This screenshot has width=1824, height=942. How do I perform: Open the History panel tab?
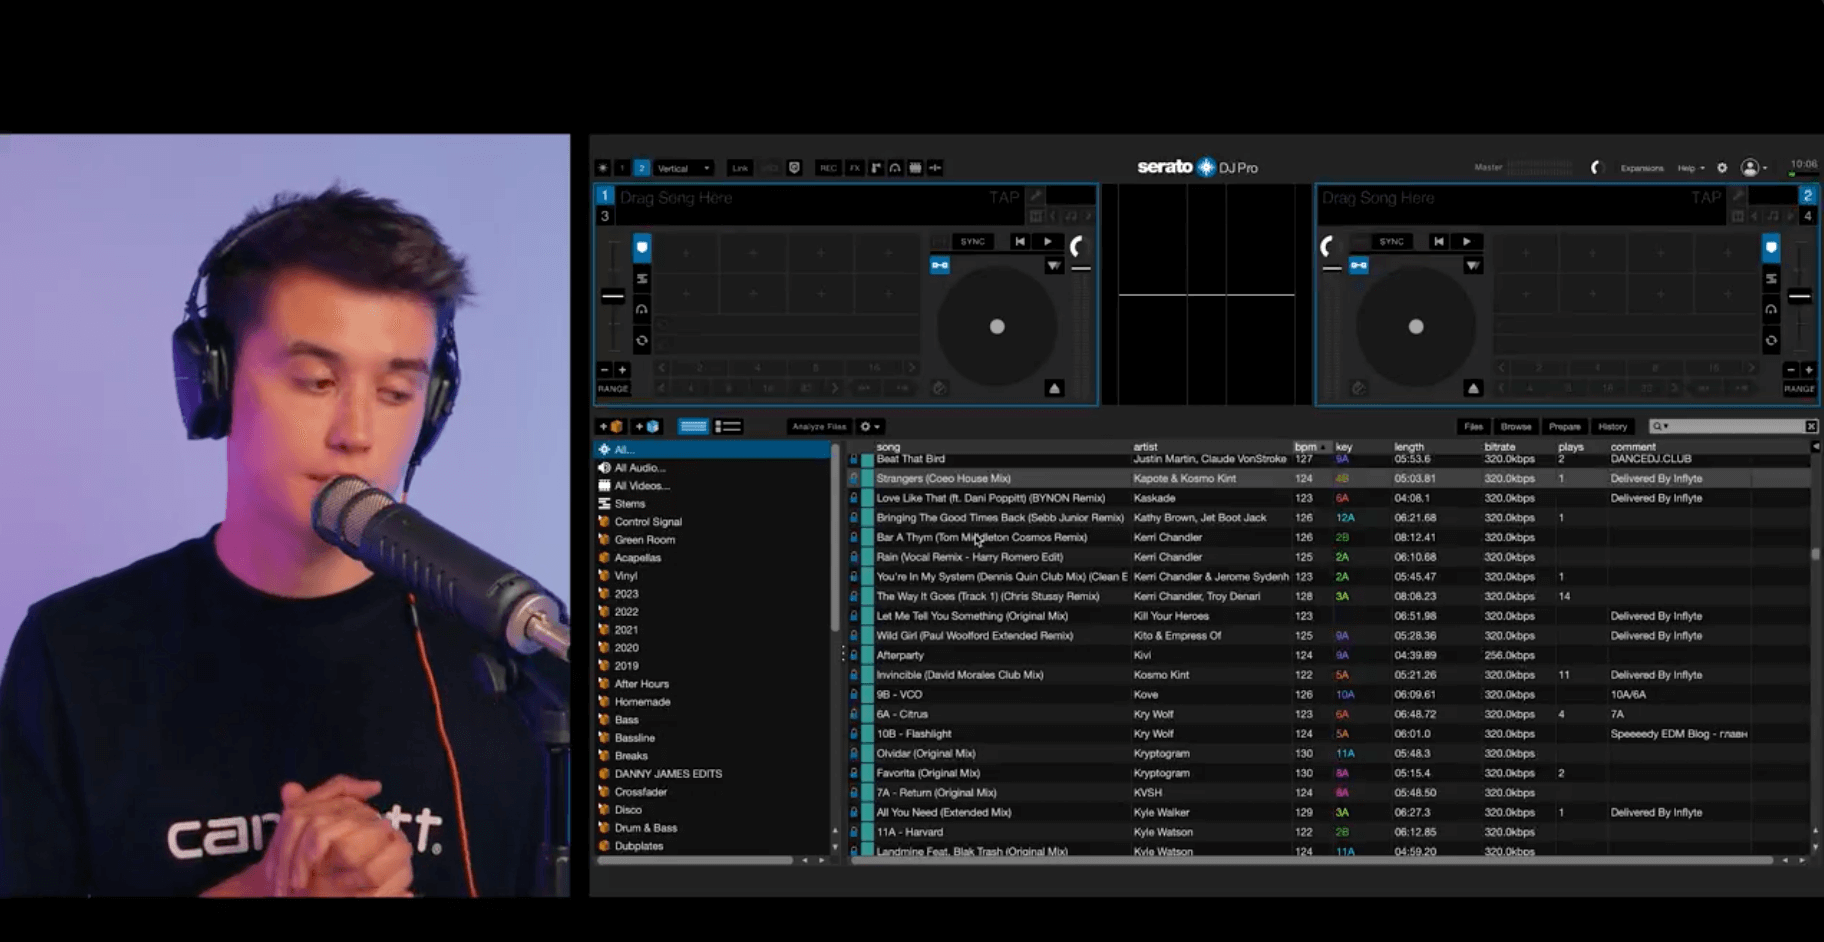[1612, 426]
